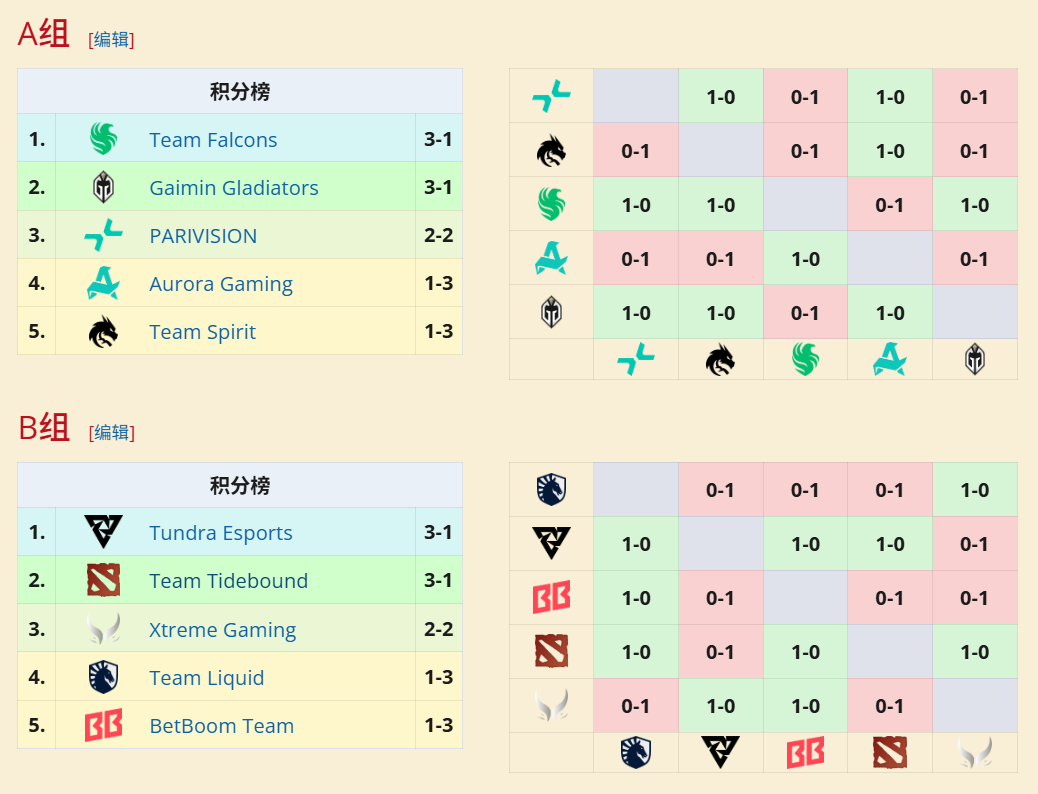Screen dimensions: 1038x794
Task: Click Team Tidebound logo in standings table
Action: pos(103,580)
